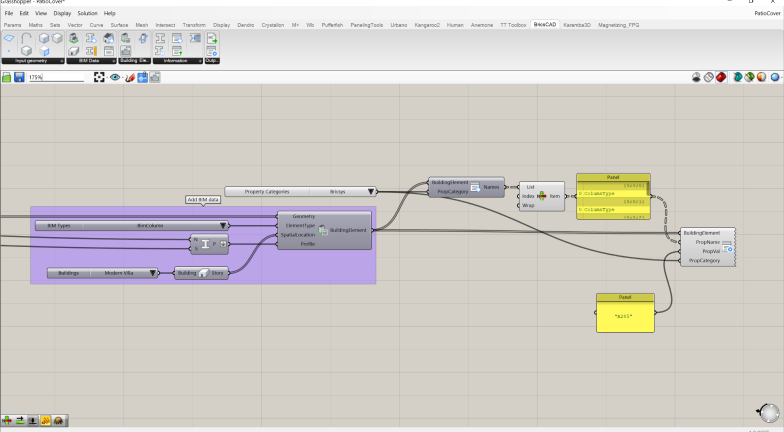The width and height of the screenshot is (784, 432).
Task: Select the profile I-beam component in BIM Data
Action: coord(91,38)
